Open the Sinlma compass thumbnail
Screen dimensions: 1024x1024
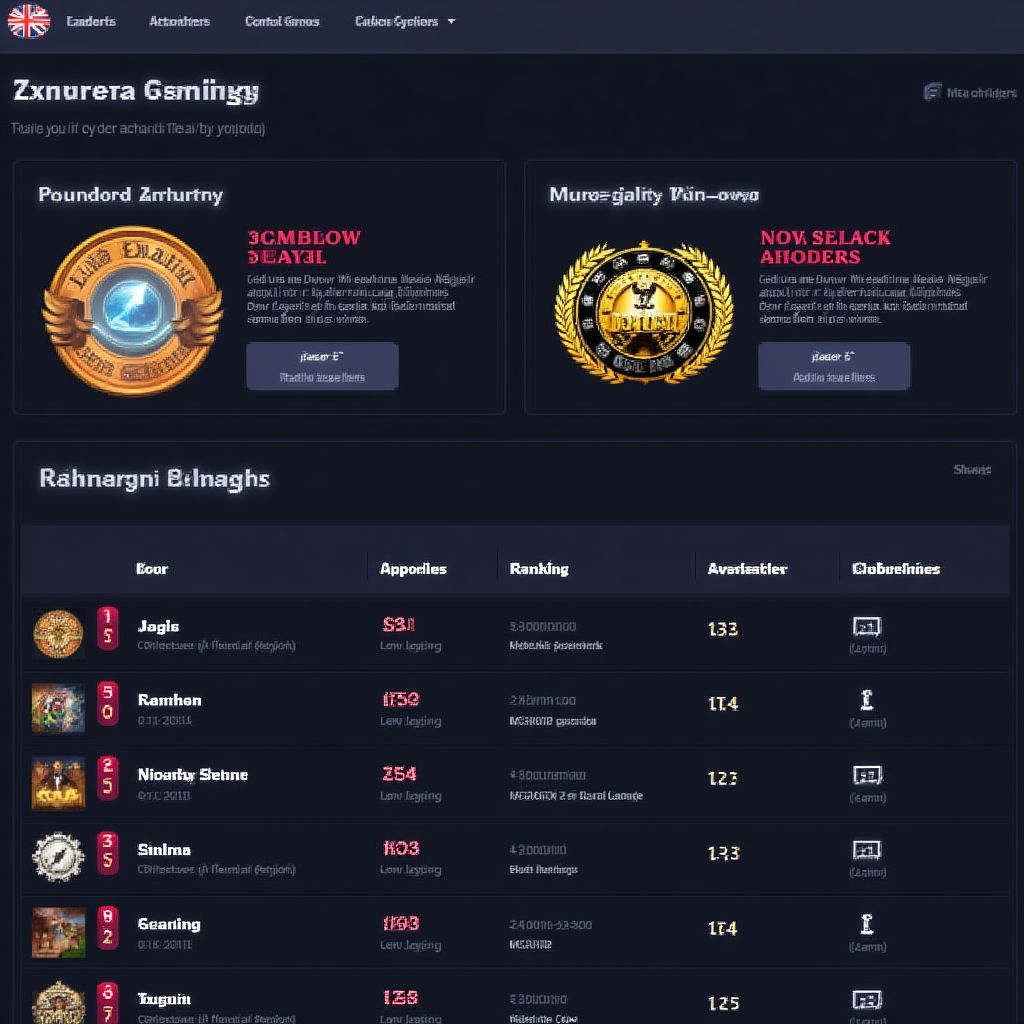point(58,857)
